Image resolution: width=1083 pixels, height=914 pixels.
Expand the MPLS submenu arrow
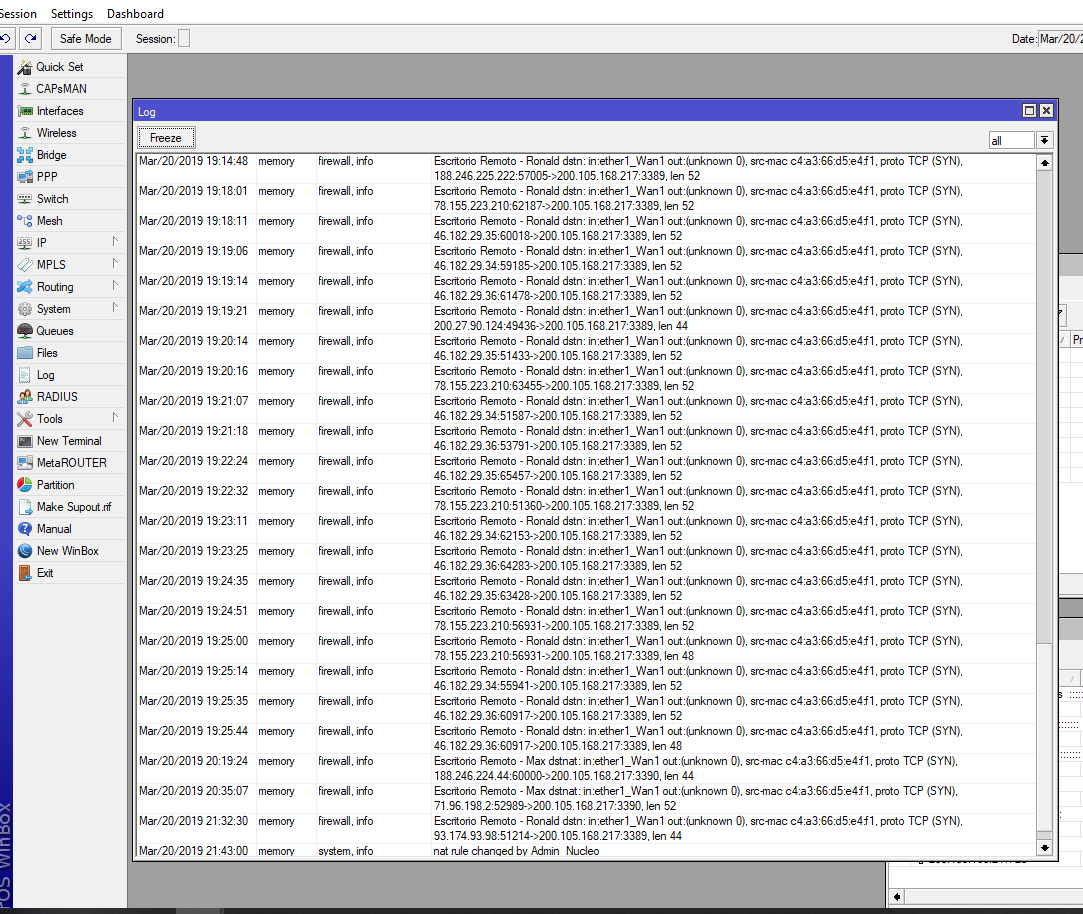tap(115, 264)
